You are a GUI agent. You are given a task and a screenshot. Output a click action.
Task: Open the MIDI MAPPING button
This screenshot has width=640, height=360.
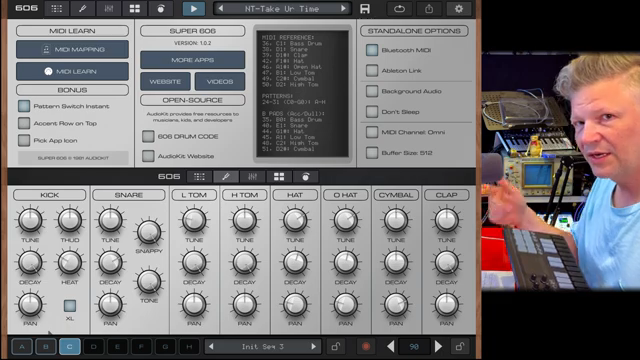tap(72, 49)
